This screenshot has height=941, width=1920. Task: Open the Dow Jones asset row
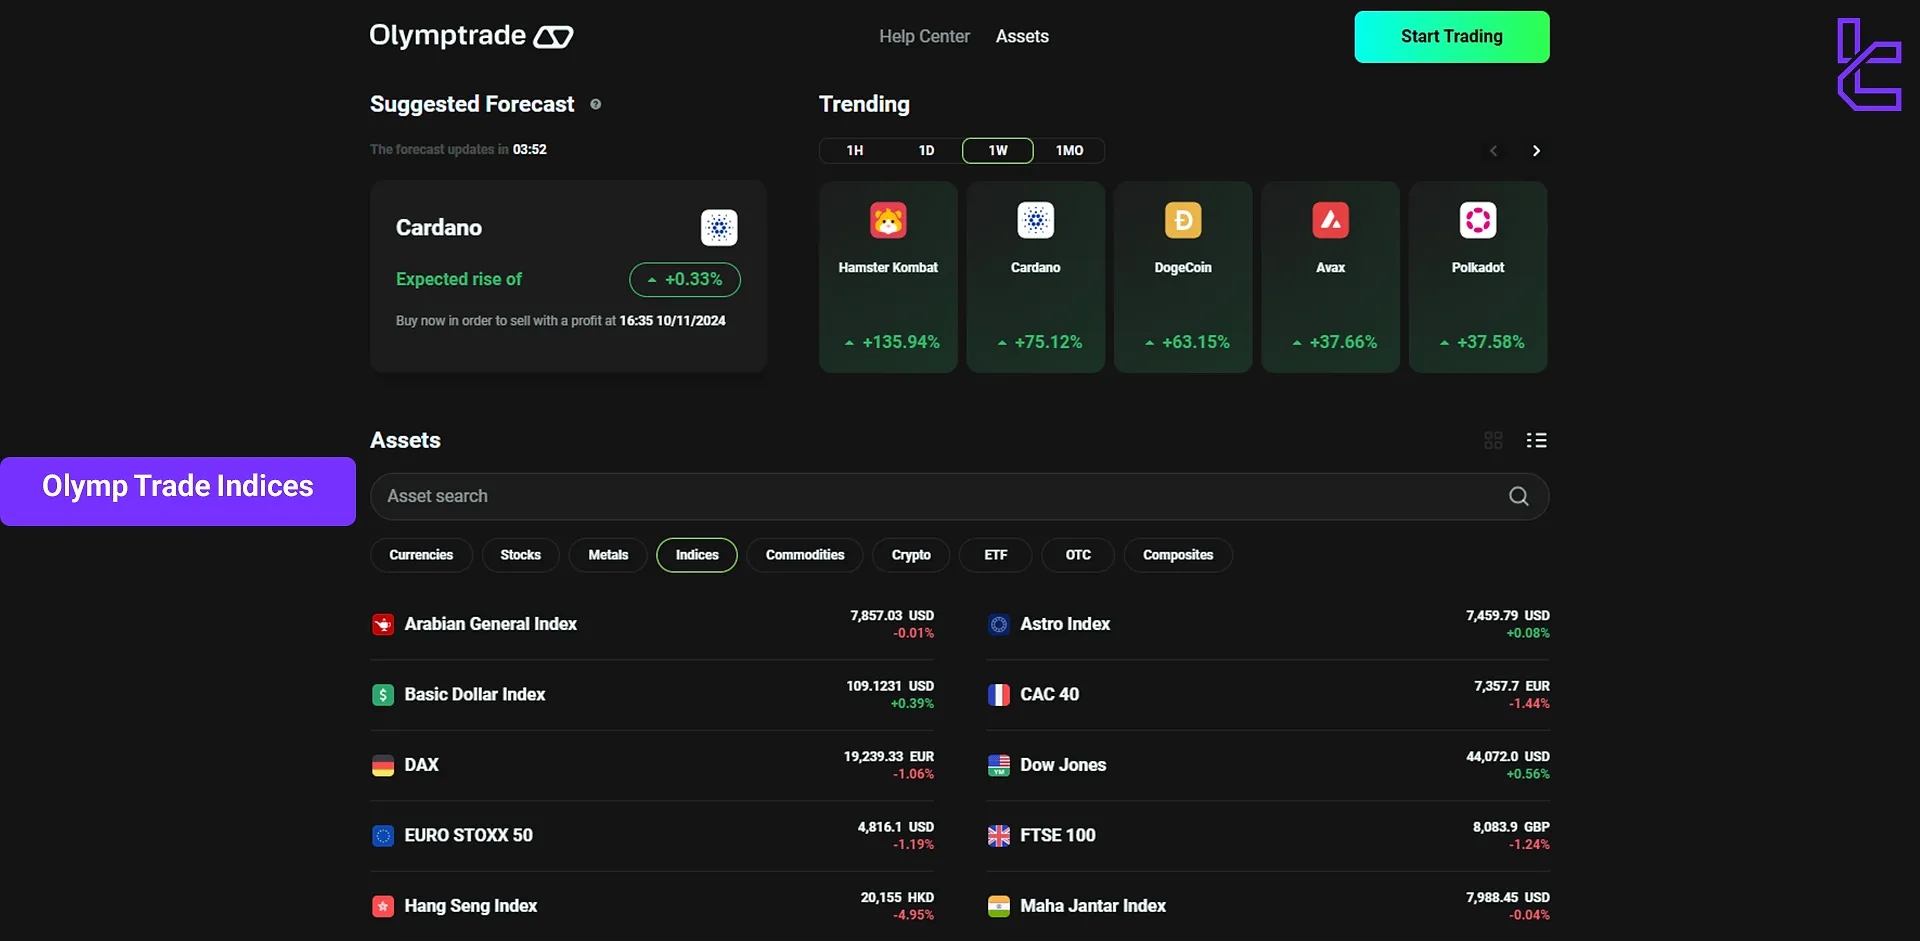pyautogui.click(x=1268, y=766)
